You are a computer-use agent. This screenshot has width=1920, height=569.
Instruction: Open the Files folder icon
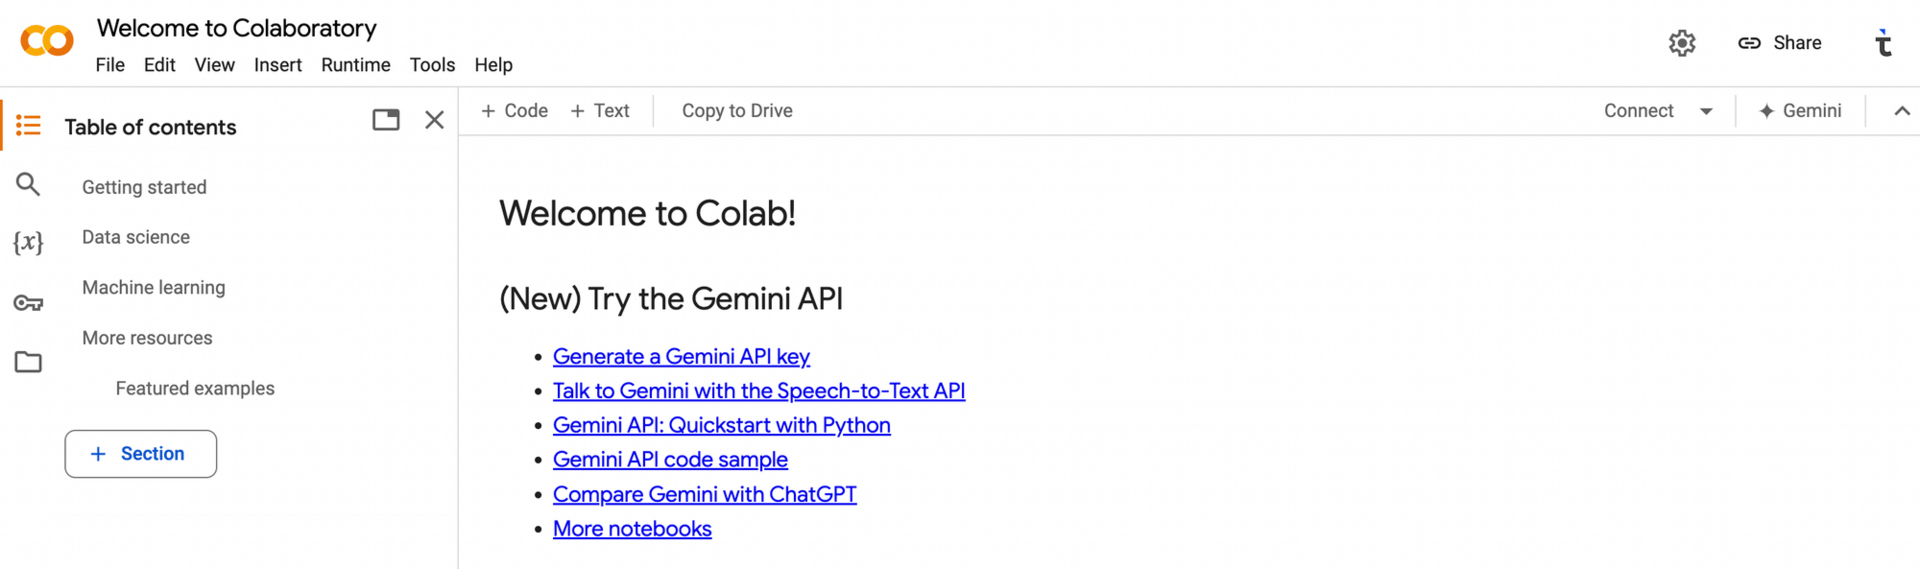[x=28, y=362]
